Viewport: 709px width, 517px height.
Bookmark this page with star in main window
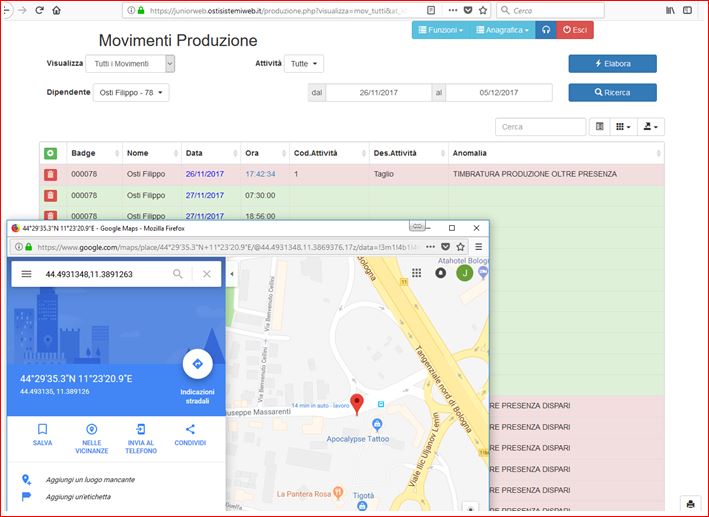click(x=483, y=10)
